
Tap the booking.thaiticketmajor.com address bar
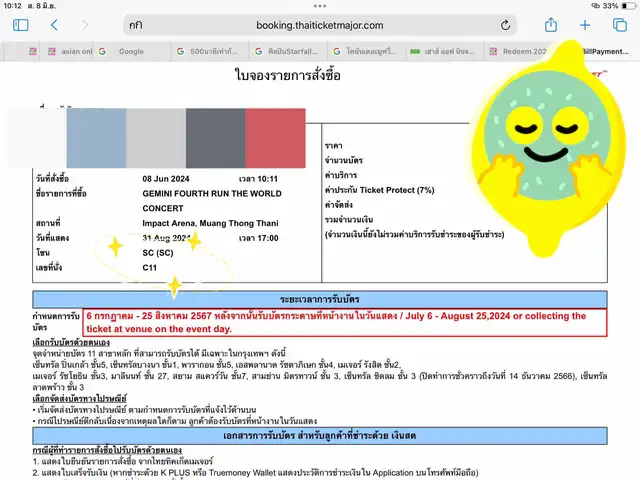click(x=320, y=25)
